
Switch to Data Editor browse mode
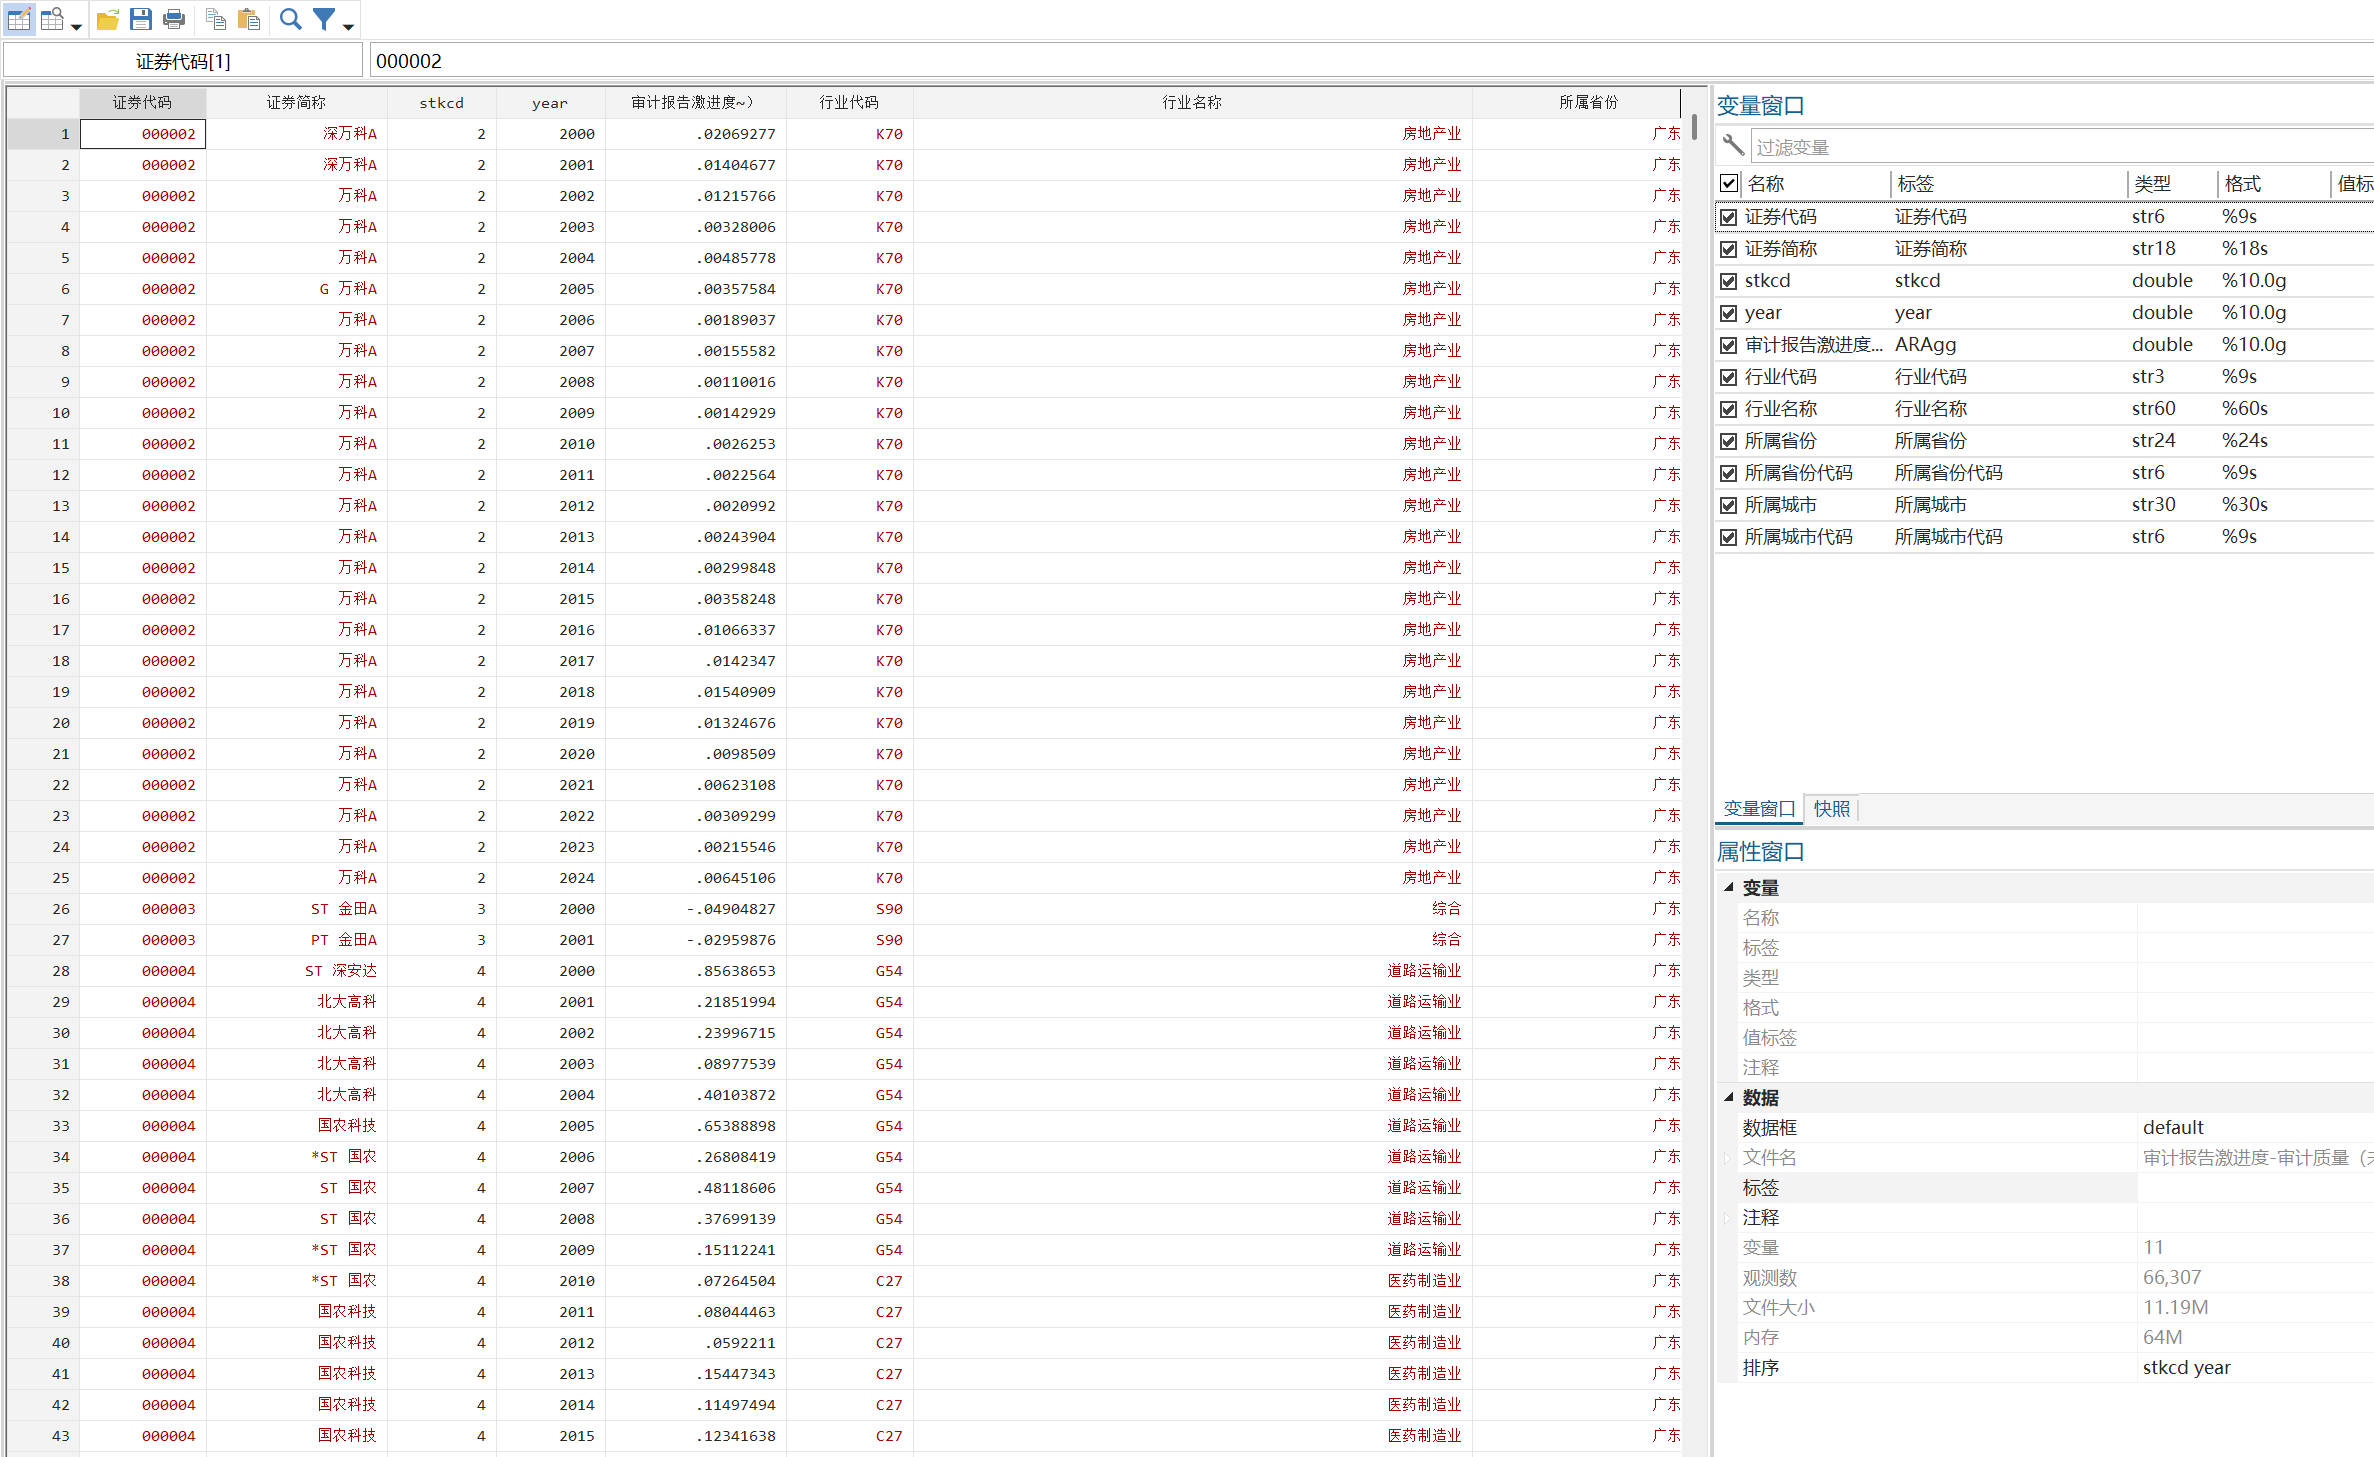click(x=52, y=19)
